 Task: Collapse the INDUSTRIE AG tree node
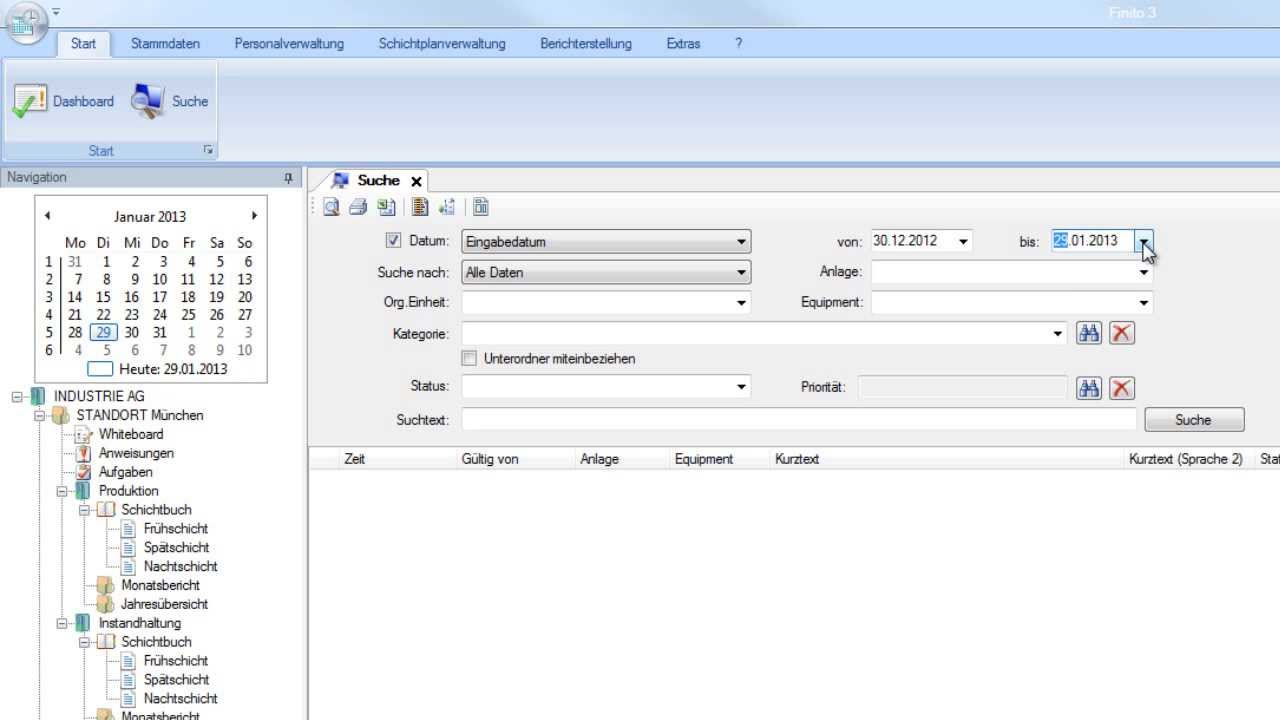click(17, 397)
